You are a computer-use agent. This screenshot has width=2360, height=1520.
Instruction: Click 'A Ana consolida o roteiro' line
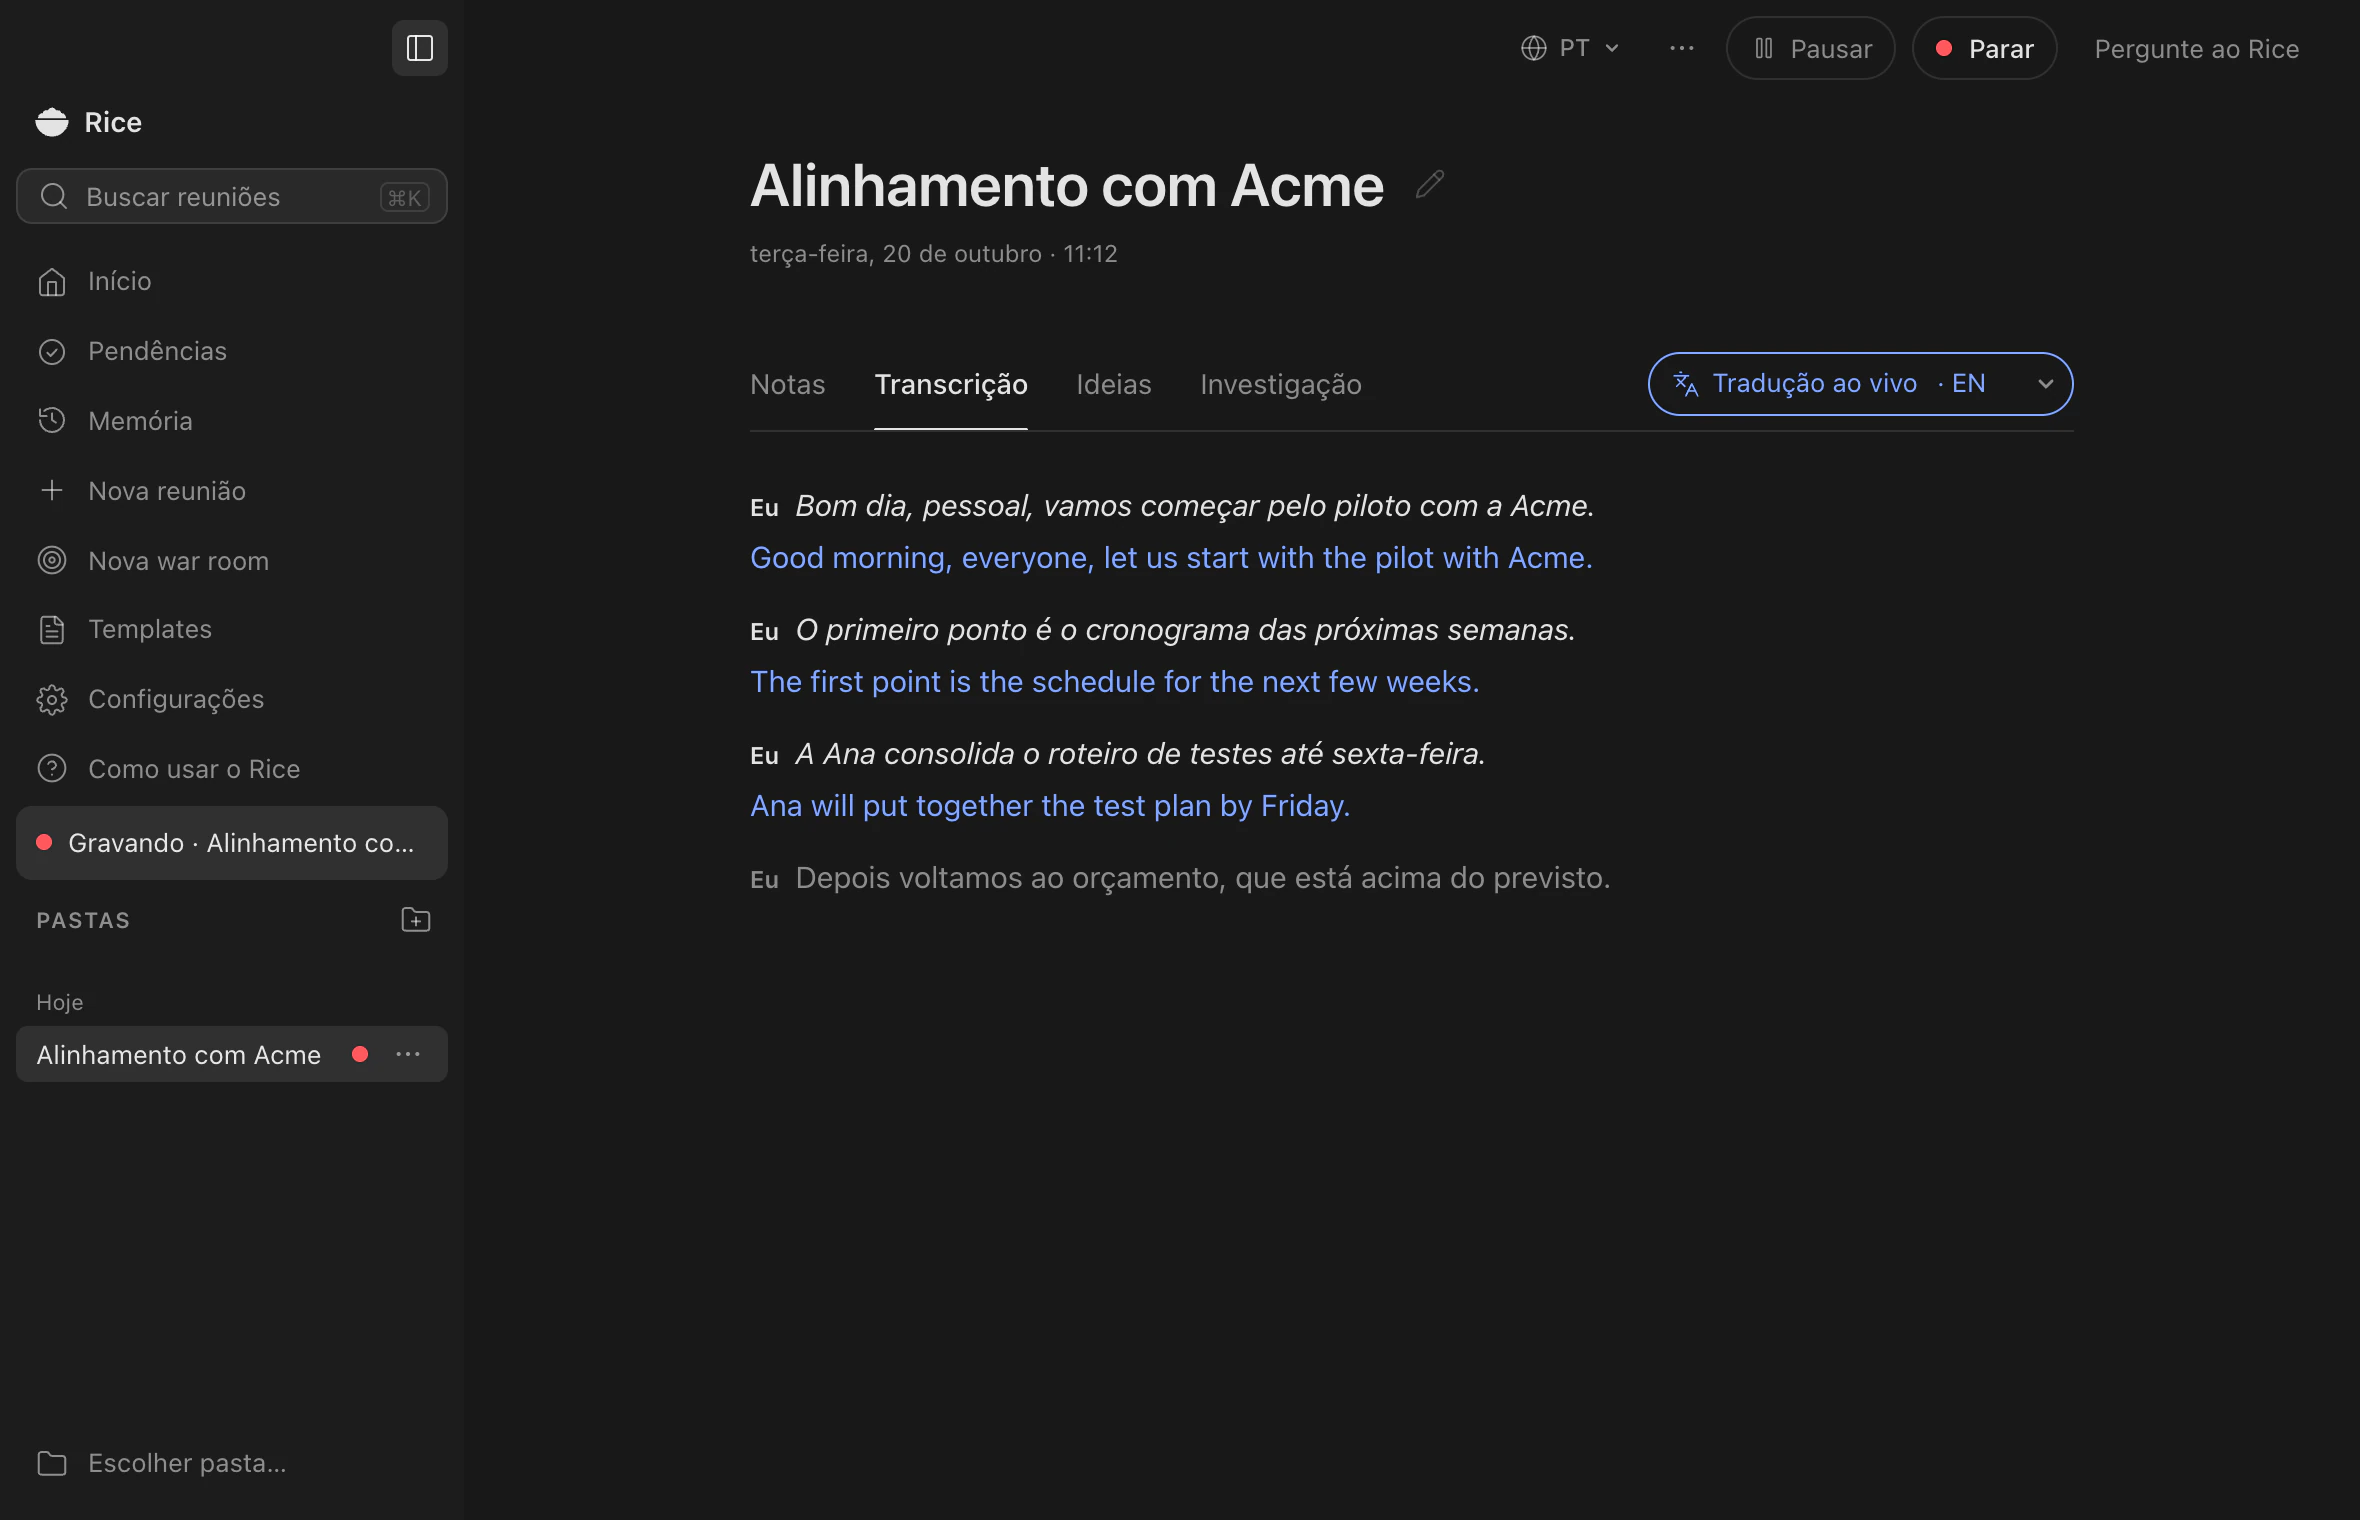(1140, 754)
